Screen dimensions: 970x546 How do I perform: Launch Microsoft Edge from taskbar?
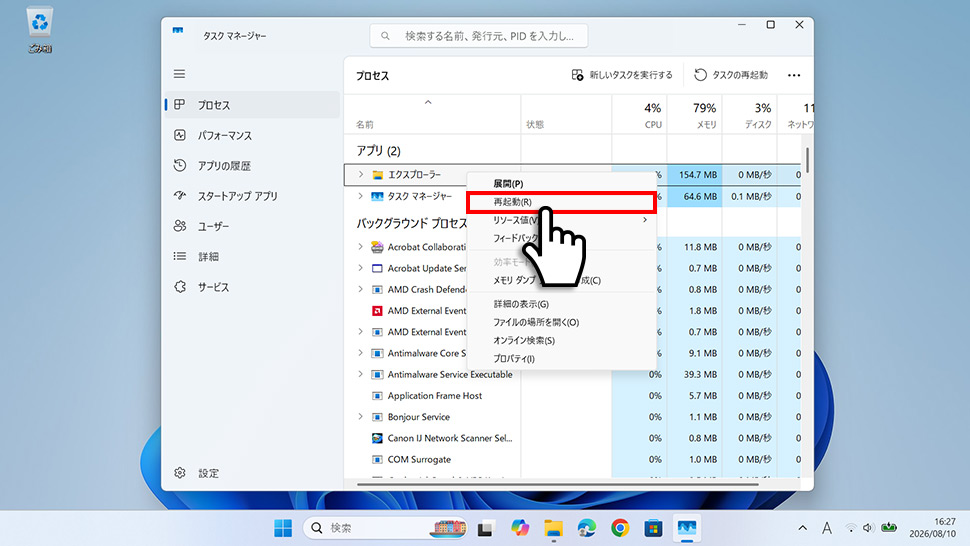tap(586, 528)
